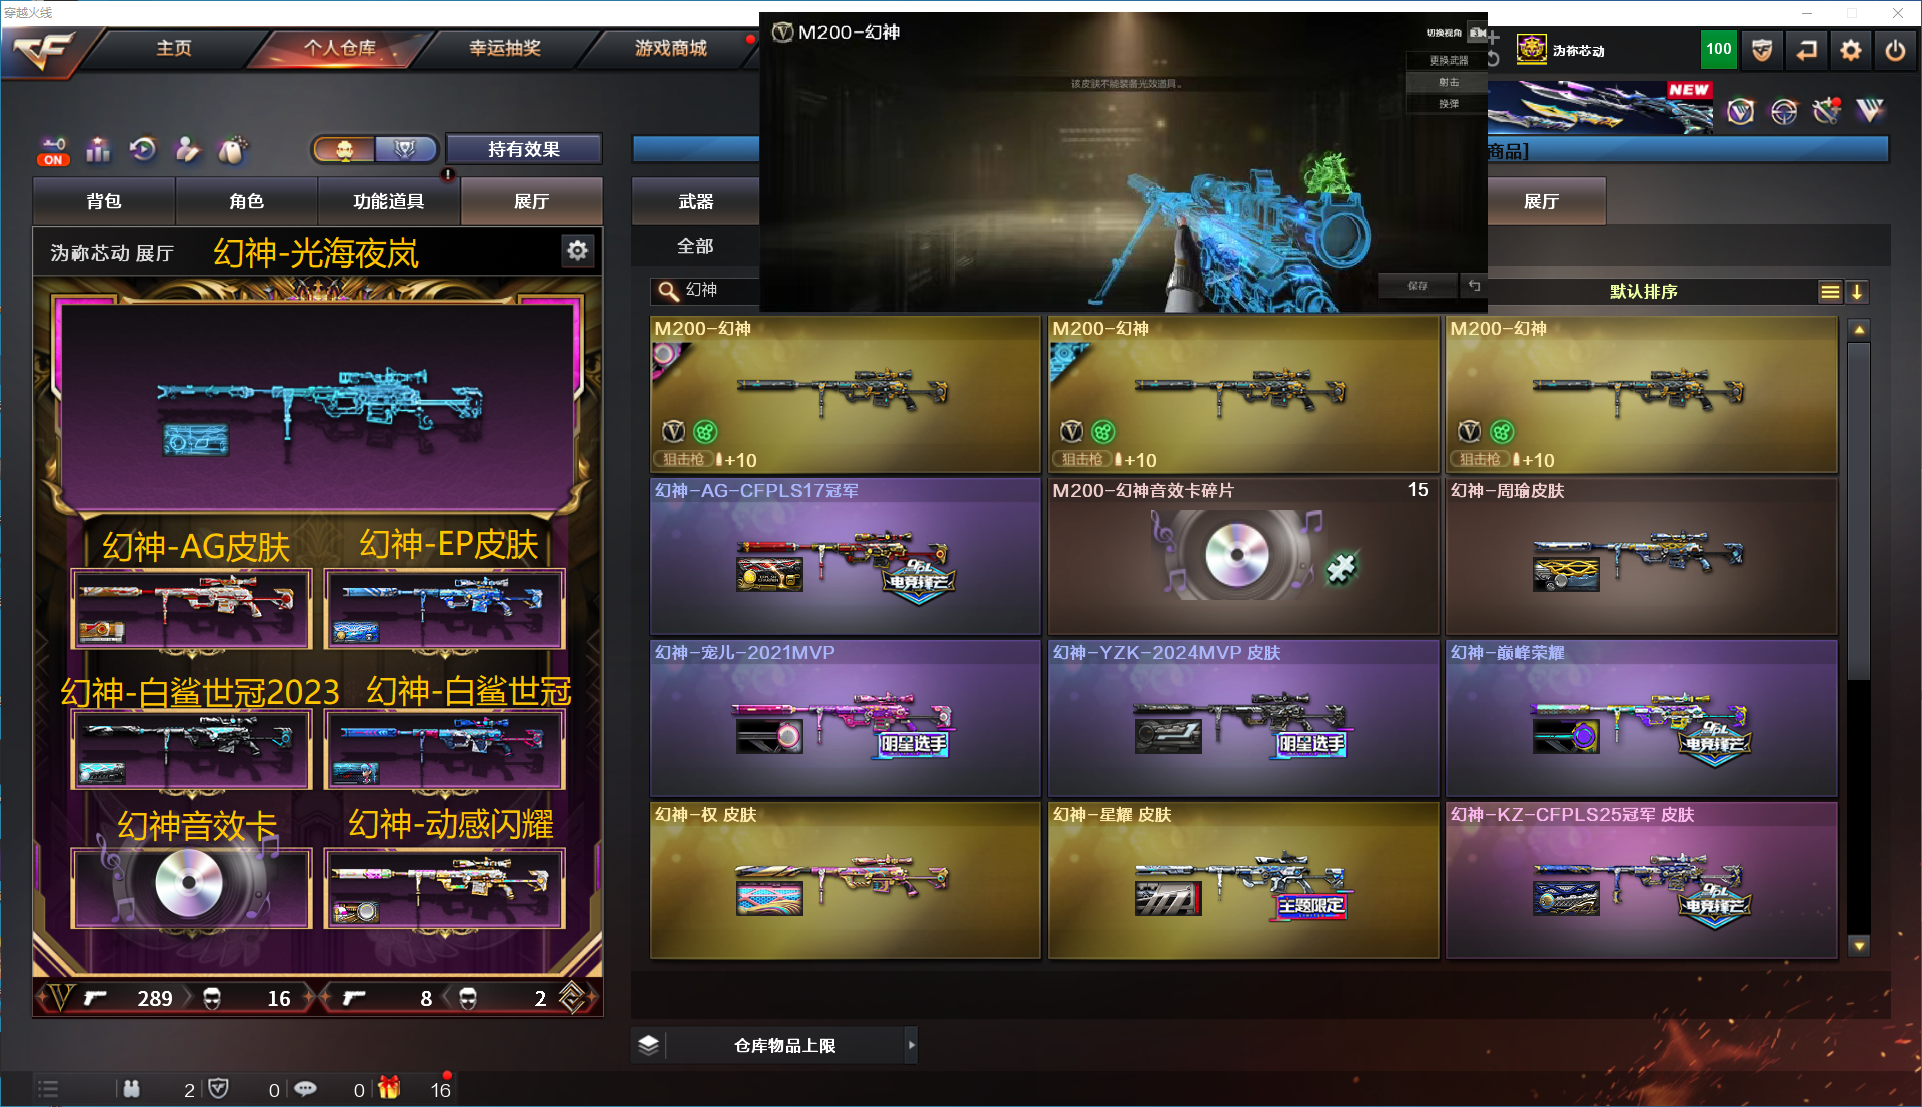This screenshot has width=1922, height=1107.
Task: Click the silver V logo icon
Action: point(1870,110)
